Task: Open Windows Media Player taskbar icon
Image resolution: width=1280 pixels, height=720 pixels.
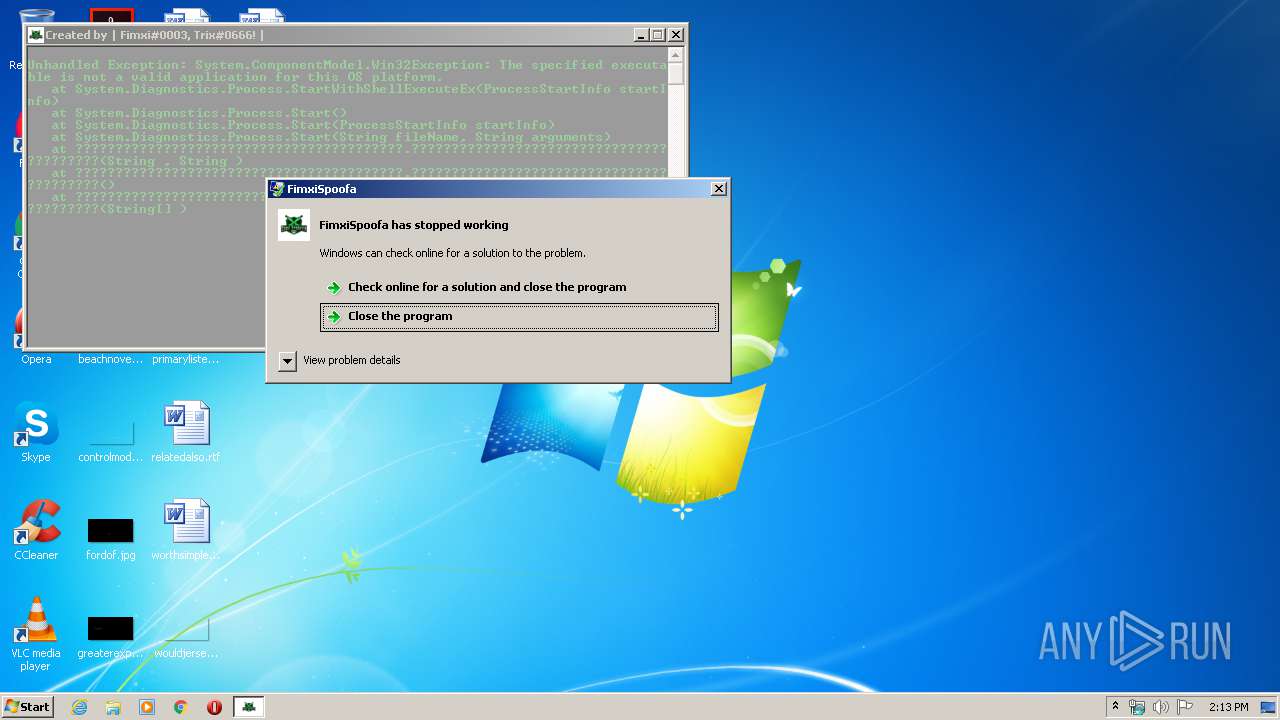Action: 147,707
